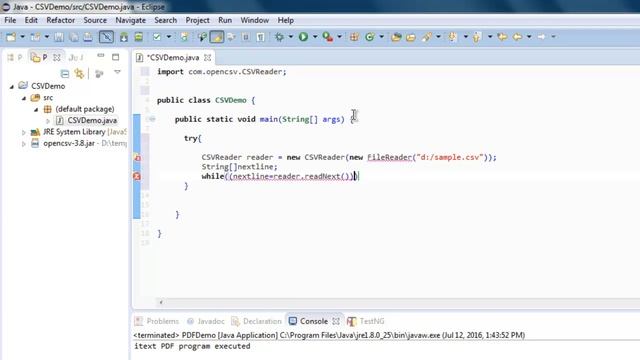Click the Previous Annotation arrow icon

coord(476,37)
